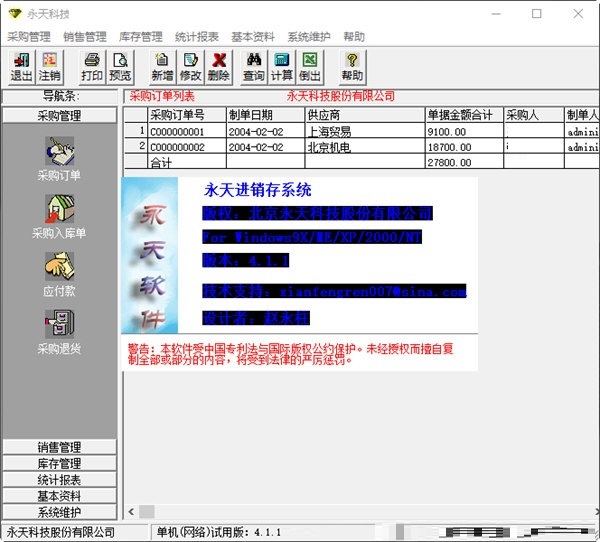Click the left arrow of horizontal scrollbar
This screenshot has height=542, width=600.
click(x=131, y=511)
